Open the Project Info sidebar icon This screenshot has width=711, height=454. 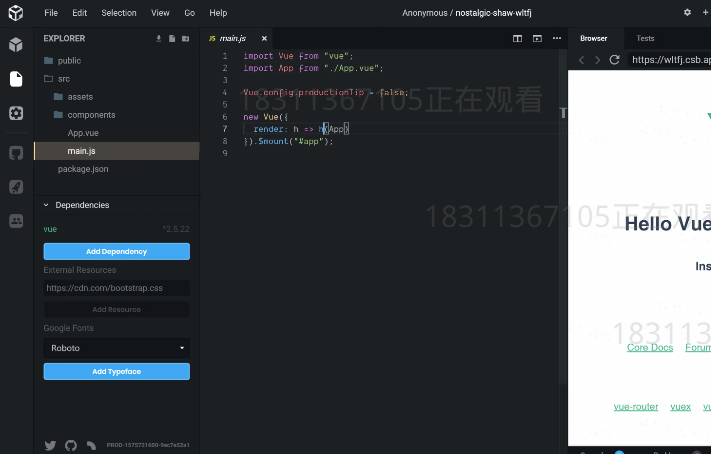[x=16, y=44]
